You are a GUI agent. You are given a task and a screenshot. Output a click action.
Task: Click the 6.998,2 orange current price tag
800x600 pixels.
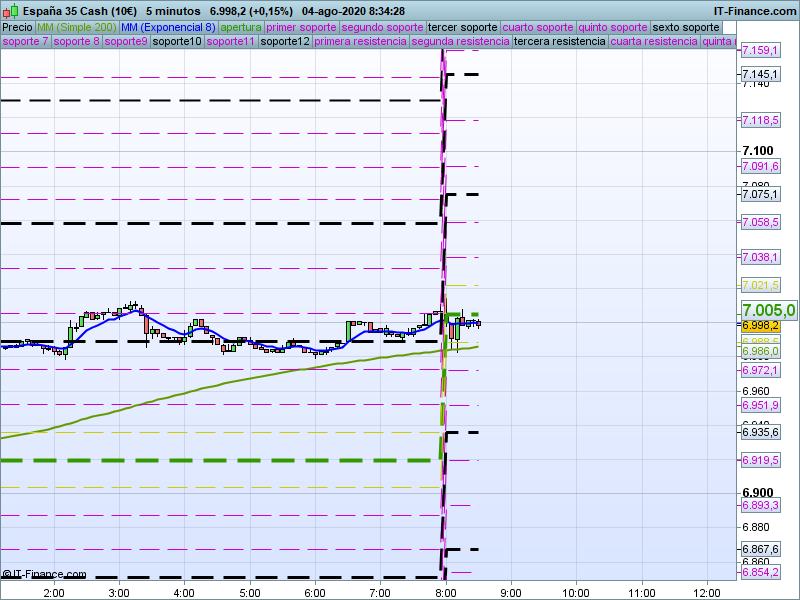(x=760, y=325)
